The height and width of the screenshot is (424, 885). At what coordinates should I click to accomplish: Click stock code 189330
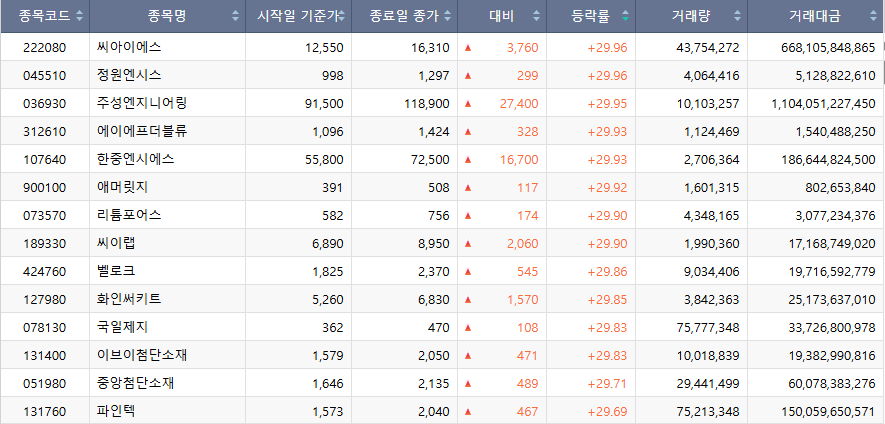[x=45, y=244]
